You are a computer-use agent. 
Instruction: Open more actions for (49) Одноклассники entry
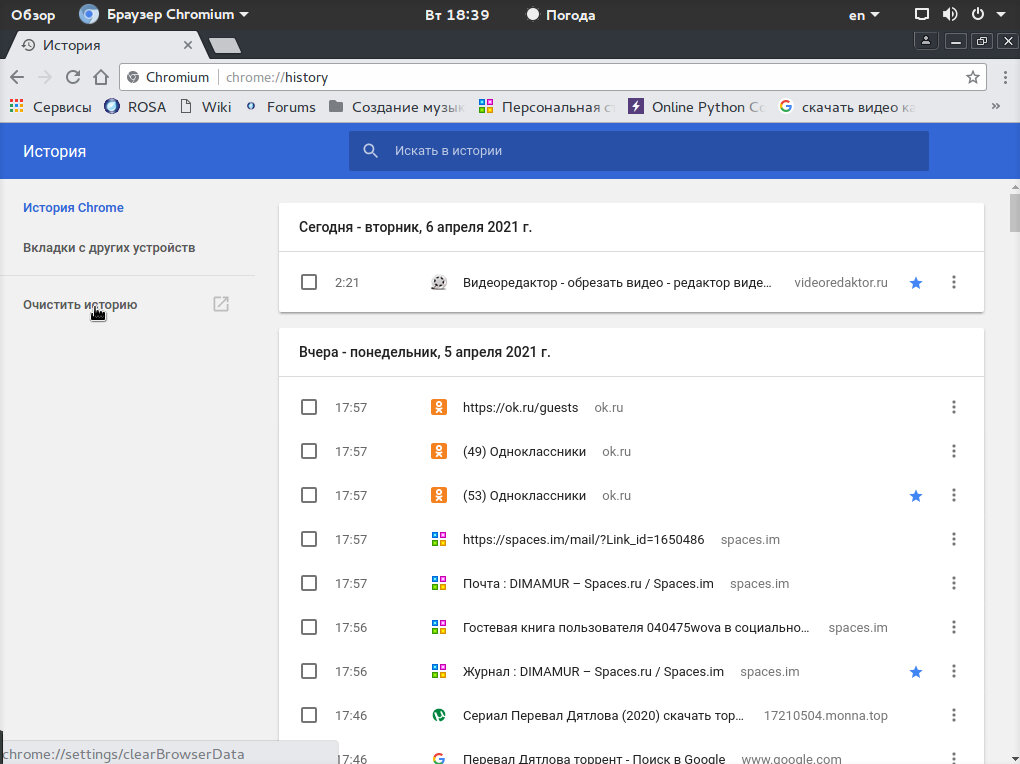(x=954, y=451)
